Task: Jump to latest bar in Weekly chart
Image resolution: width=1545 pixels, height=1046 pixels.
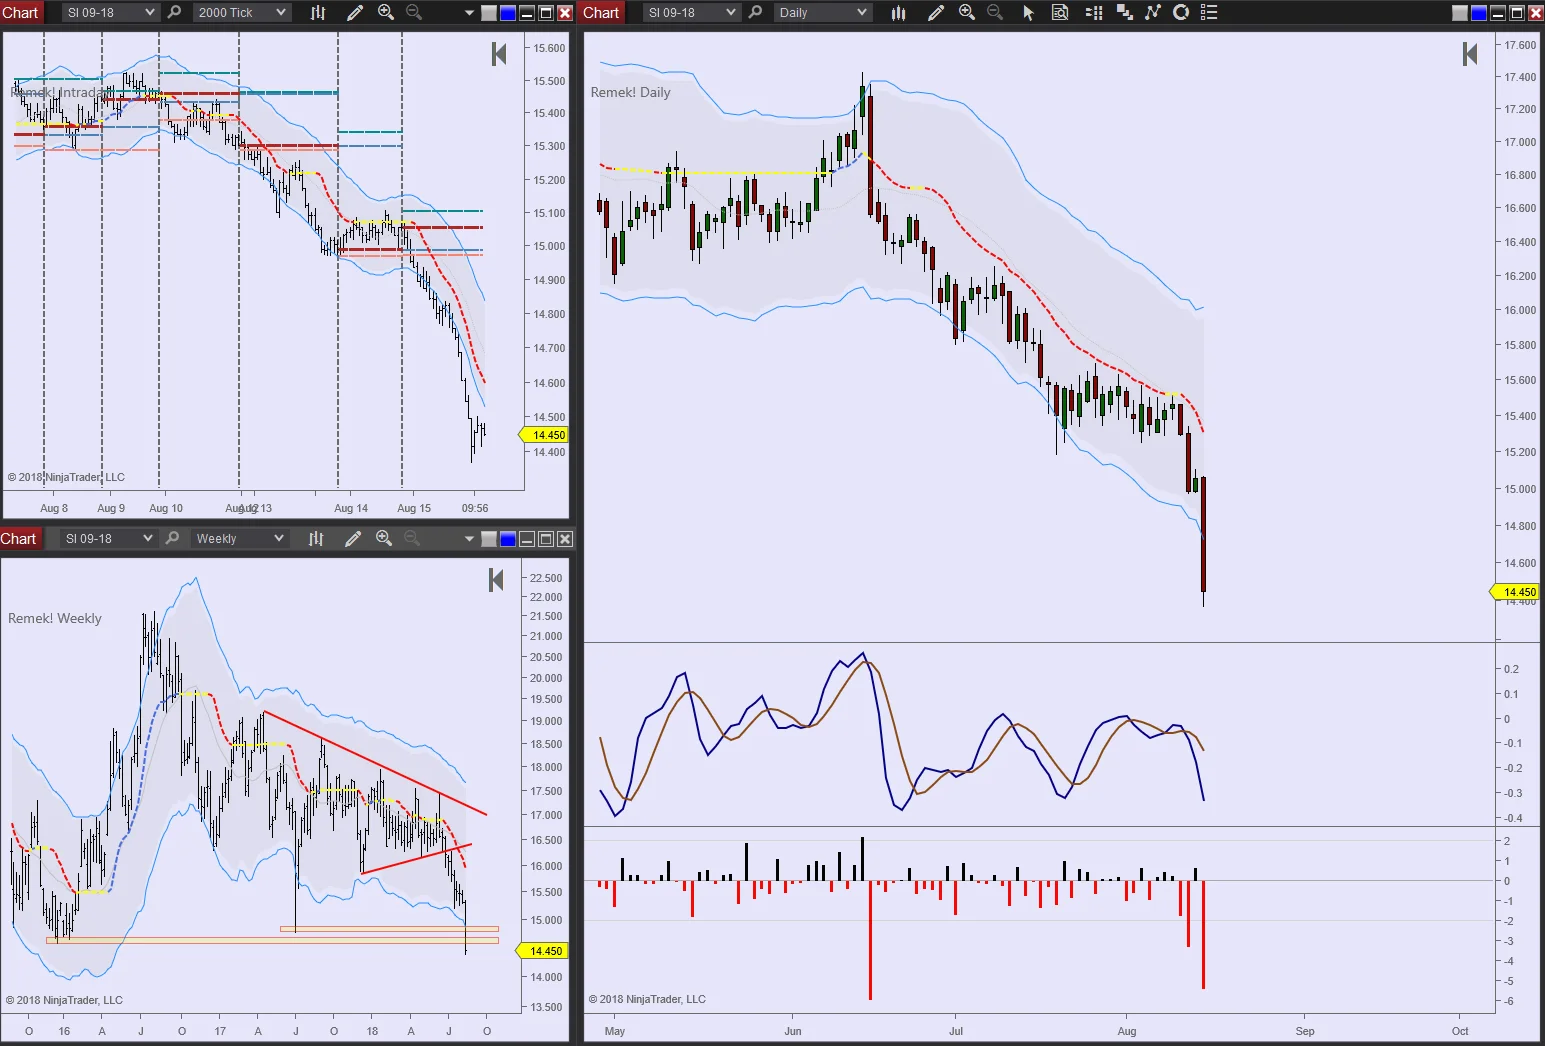Action: (x=496, y=580)
